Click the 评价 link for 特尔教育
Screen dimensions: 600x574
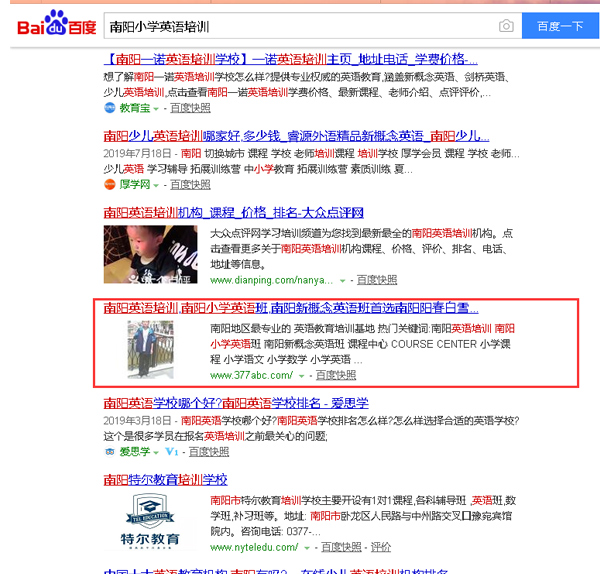[x=381, y=547]
